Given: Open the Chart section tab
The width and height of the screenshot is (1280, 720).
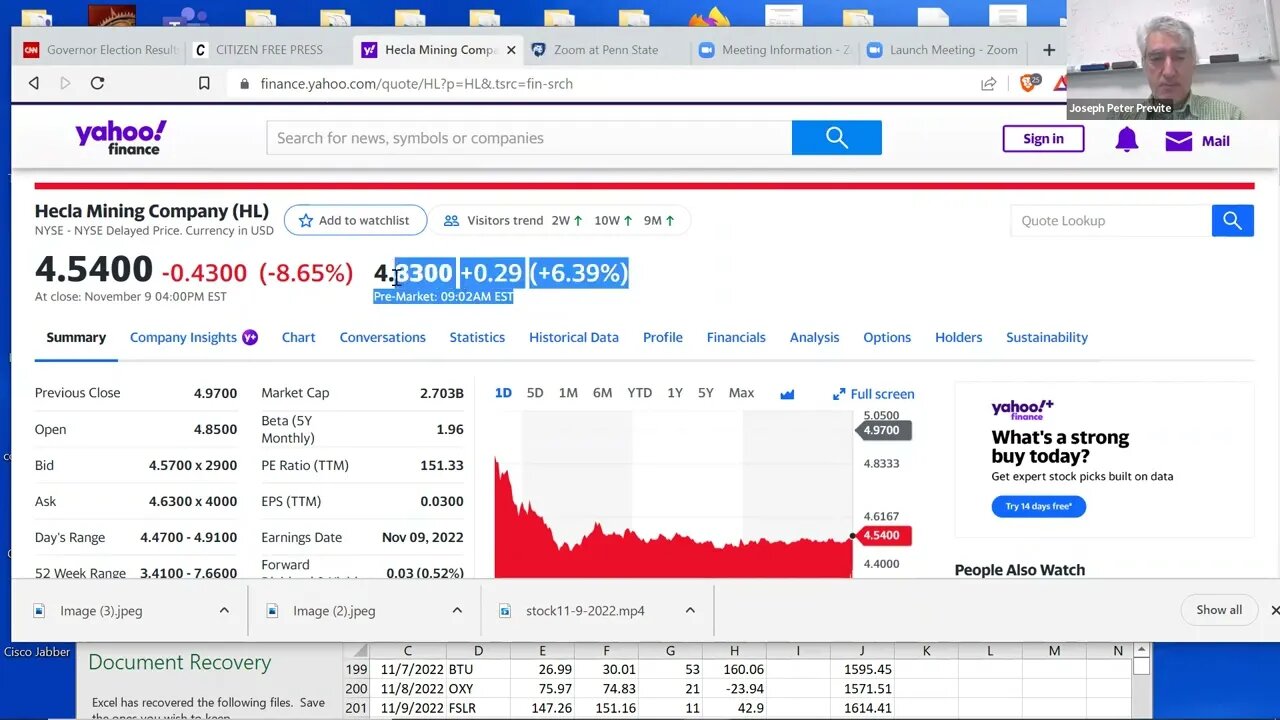Looking at the screenshot, I should tap(298, 338).
